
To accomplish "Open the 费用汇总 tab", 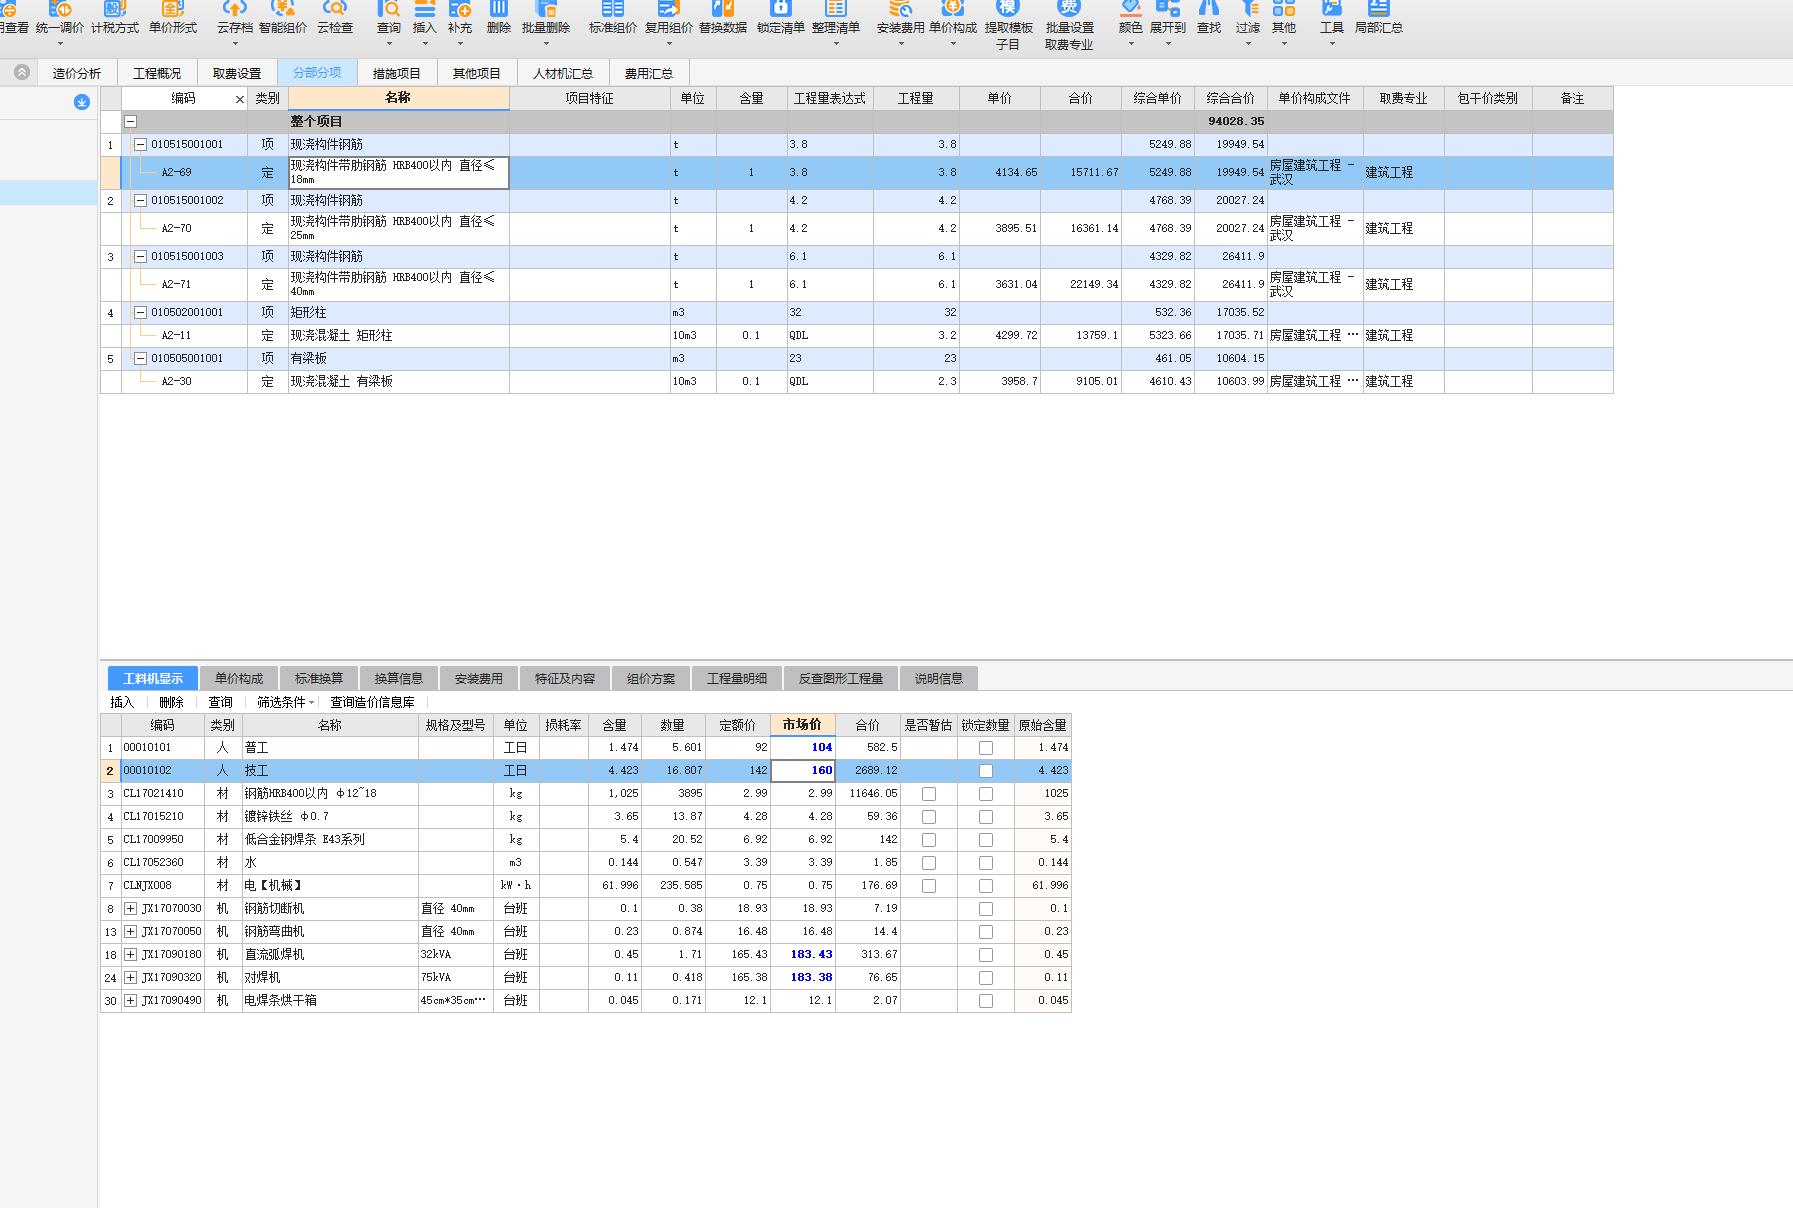I will click(x=649, y=73).
